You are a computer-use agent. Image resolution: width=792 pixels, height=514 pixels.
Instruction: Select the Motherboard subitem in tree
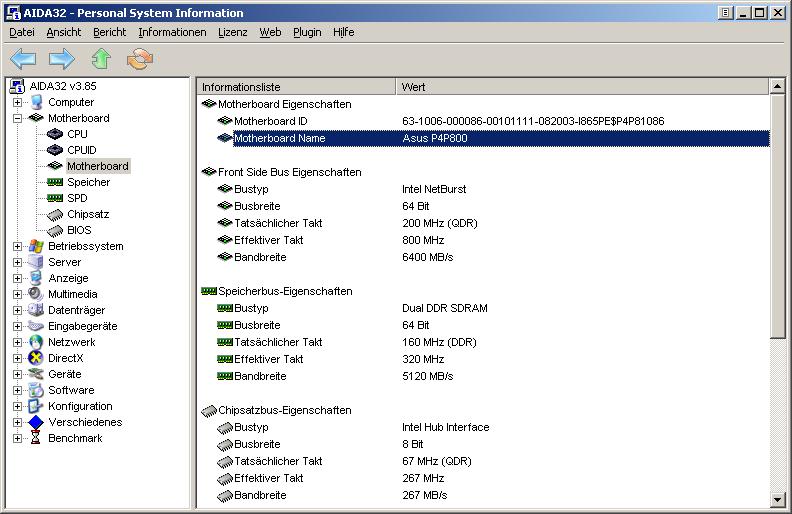pyautogui.click(x=98, y=166)
